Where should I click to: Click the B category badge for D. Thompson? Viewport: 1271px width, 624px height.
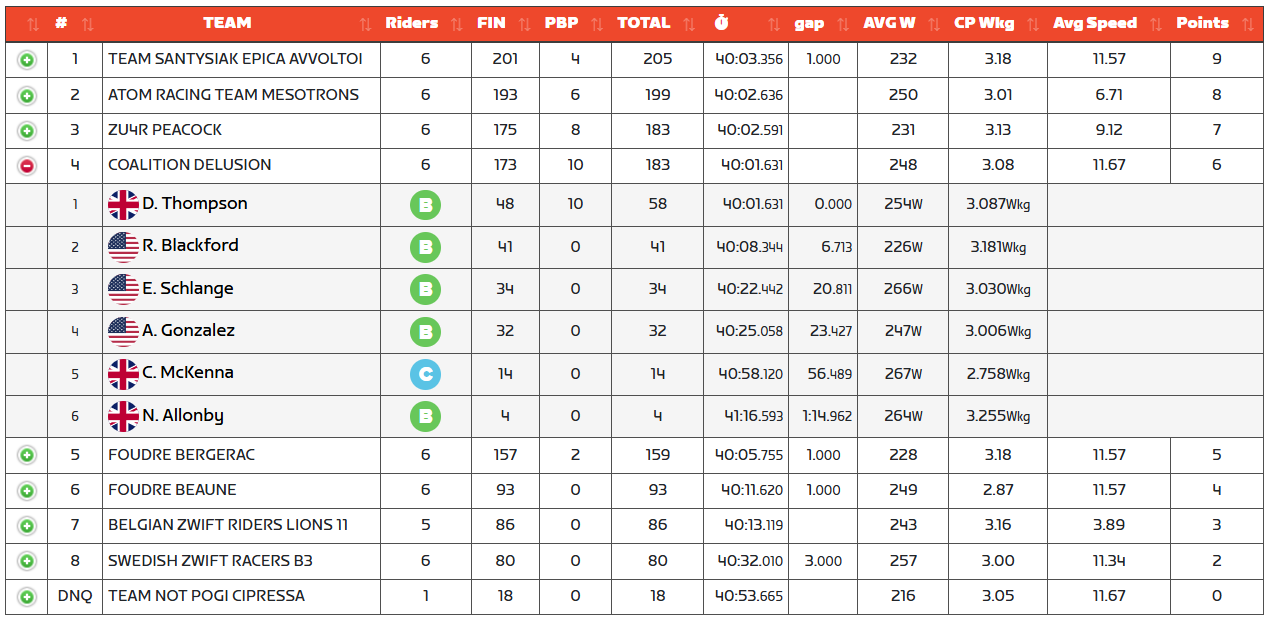(x=425, y=206)
